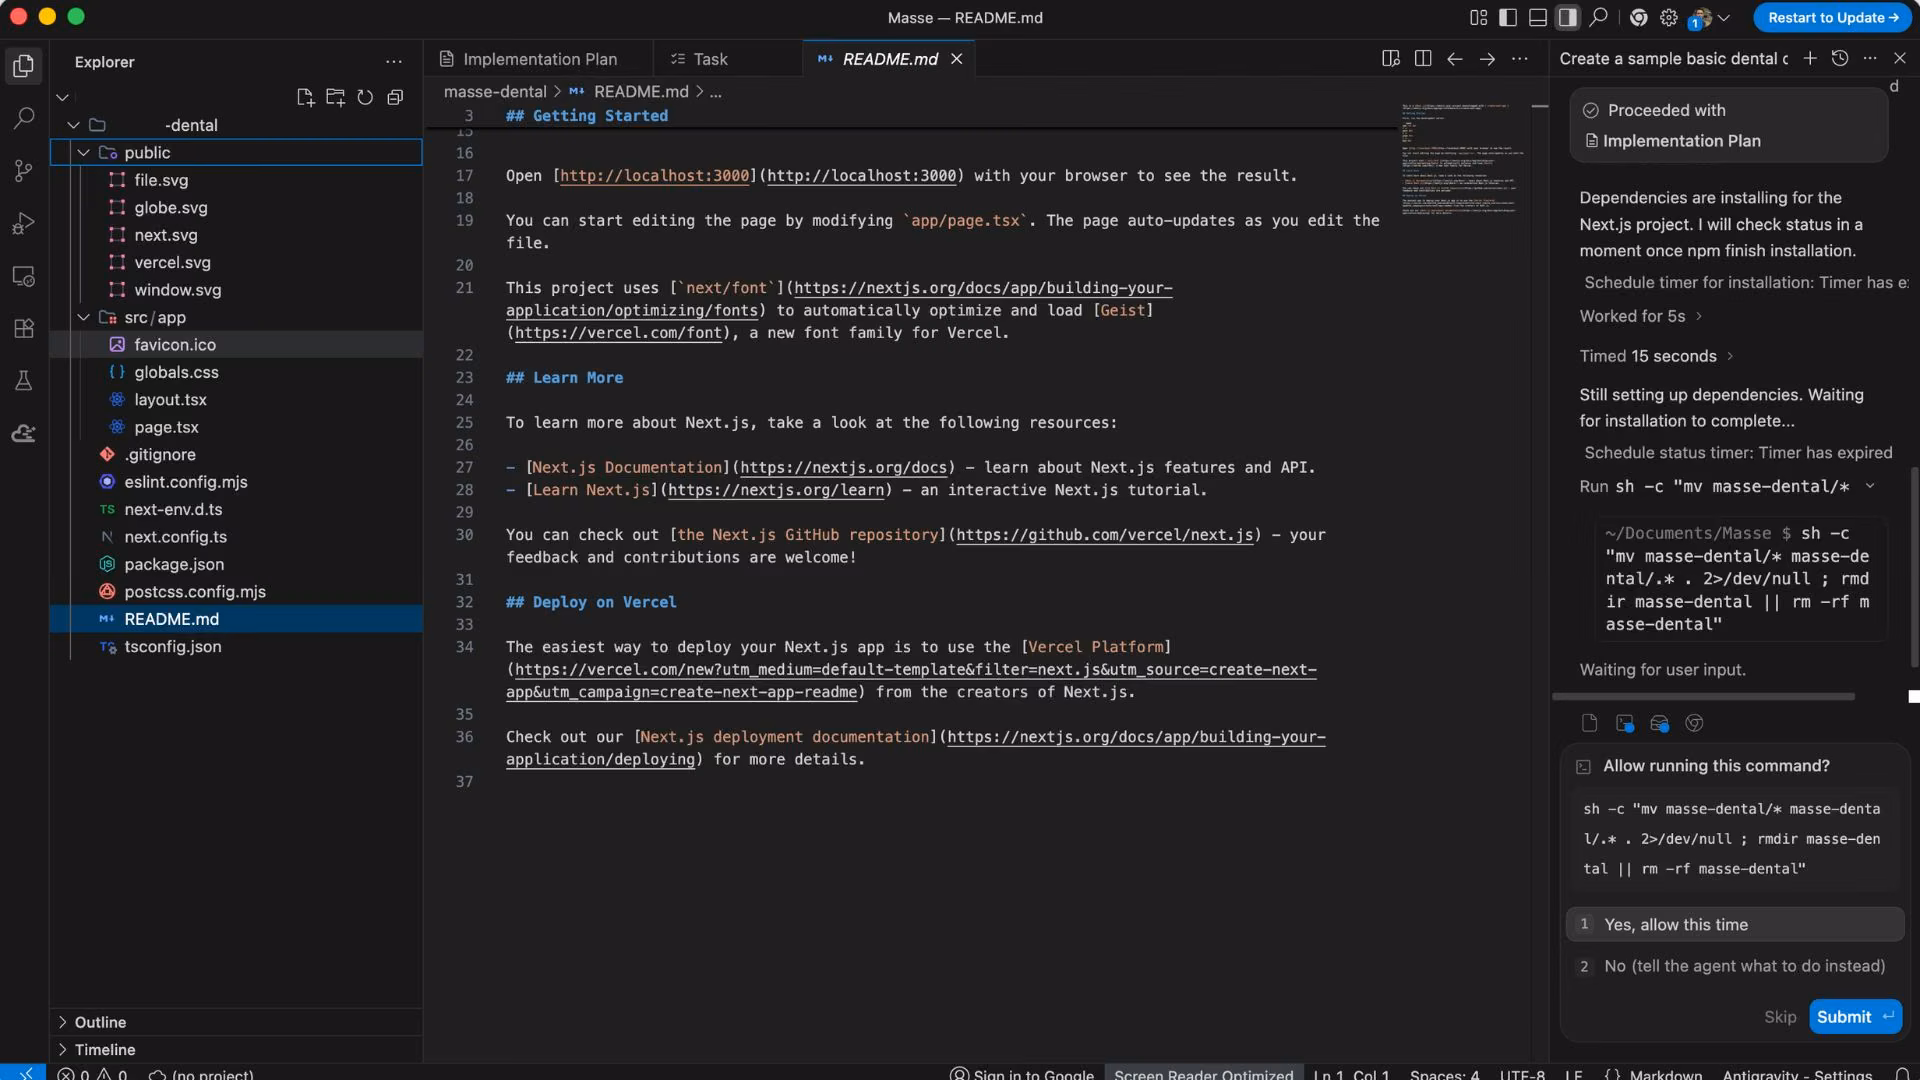Submit the command permission answer
Image resolution: width=1920 pixels, height=1080 pixels.
pyautogui.click(x=1855, y=1017)
